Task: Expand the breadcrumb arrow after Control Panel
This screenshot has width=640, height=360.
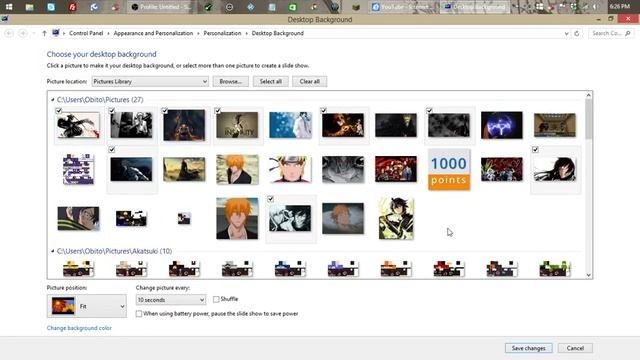Action: (108, 33)
